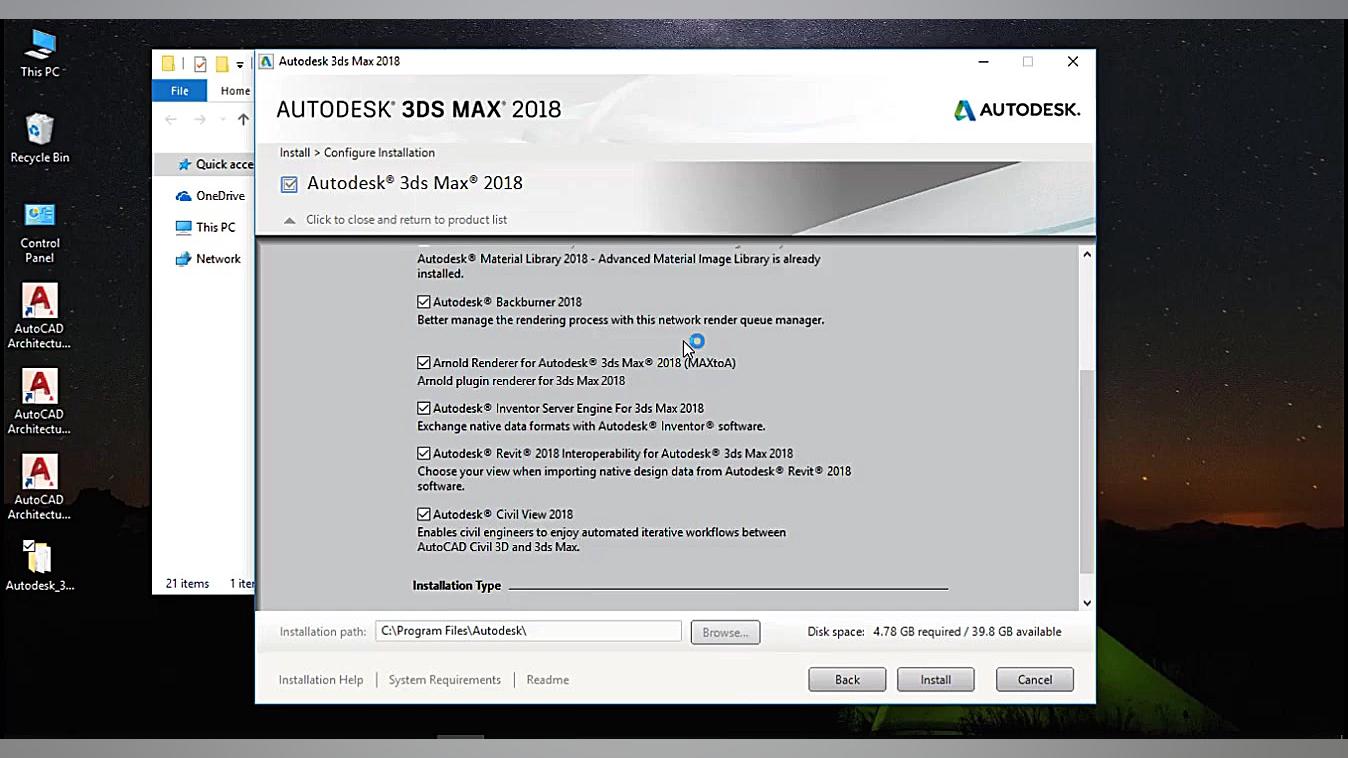The height and width of the screenshot is (758, 1348).
Task: Select the second AutoCAD Architecture desktop shortcut
Action: (39, 402)
